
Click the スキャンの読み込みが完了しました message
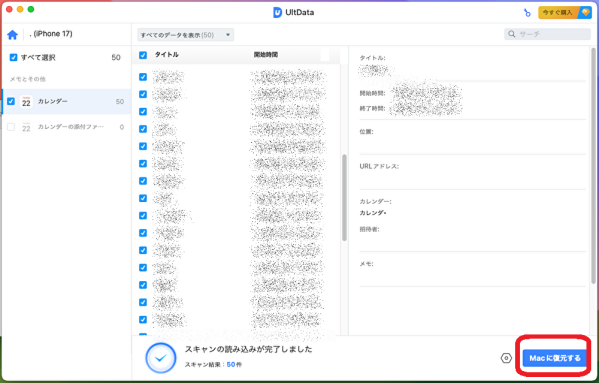(249, 349)
